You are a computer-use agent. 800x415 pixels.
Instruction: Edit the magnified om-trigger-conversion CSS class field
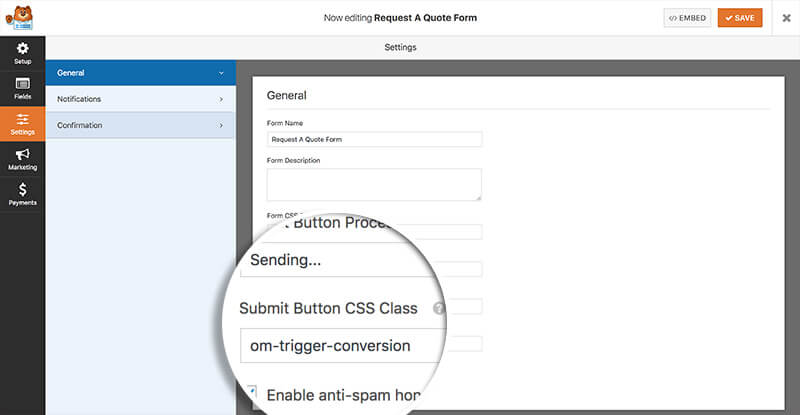(341, 346)
